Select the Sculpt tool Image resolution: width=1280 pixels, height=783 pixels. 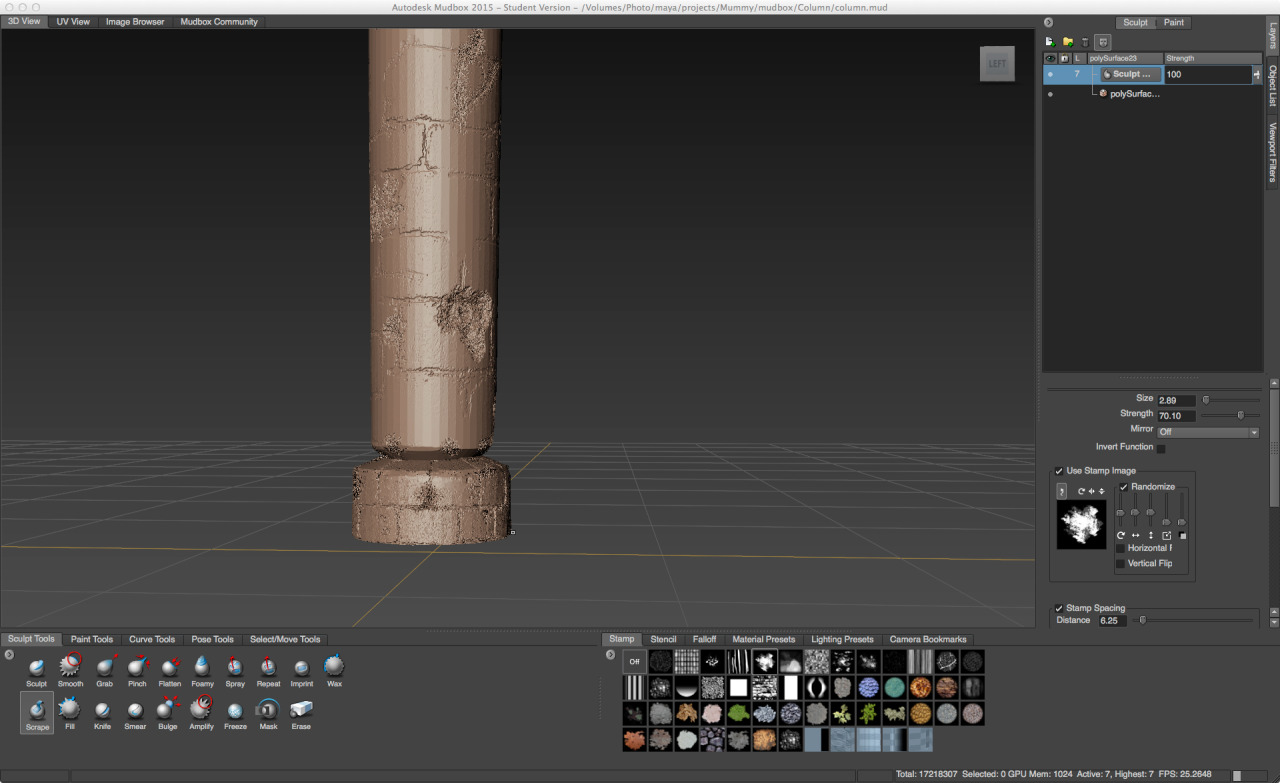pyautogui.click(x=37, y=670)
